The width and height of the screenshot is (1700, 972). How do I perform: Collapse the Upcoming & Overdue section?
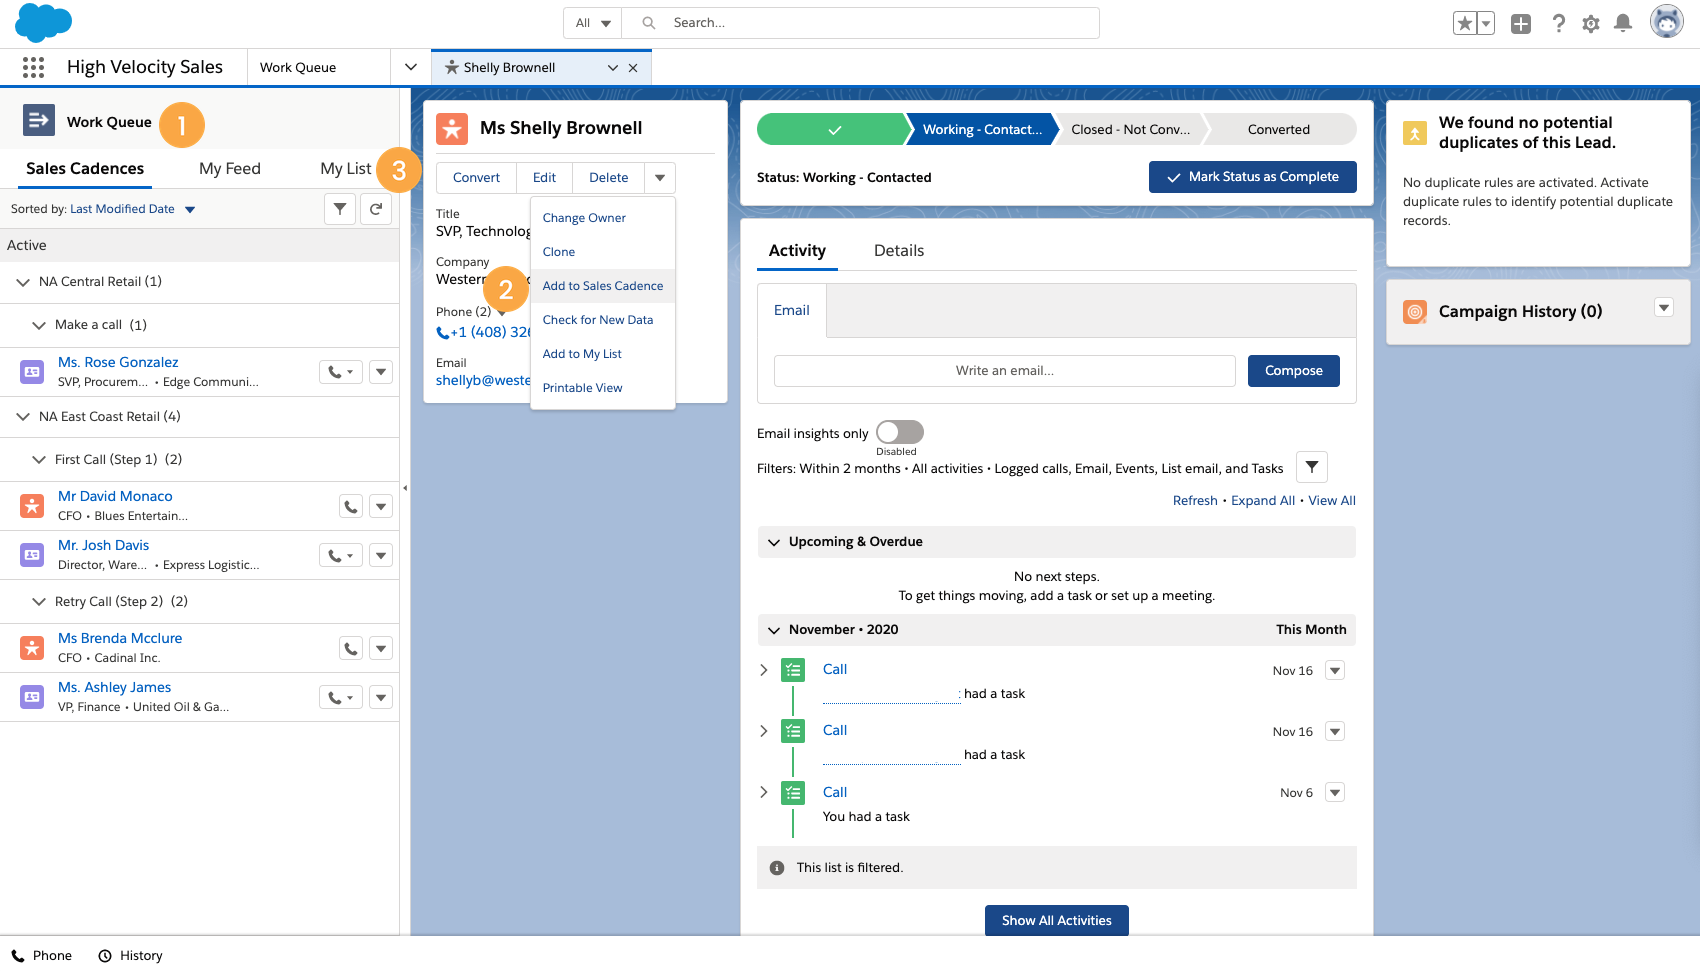click(x=774, y=542)
